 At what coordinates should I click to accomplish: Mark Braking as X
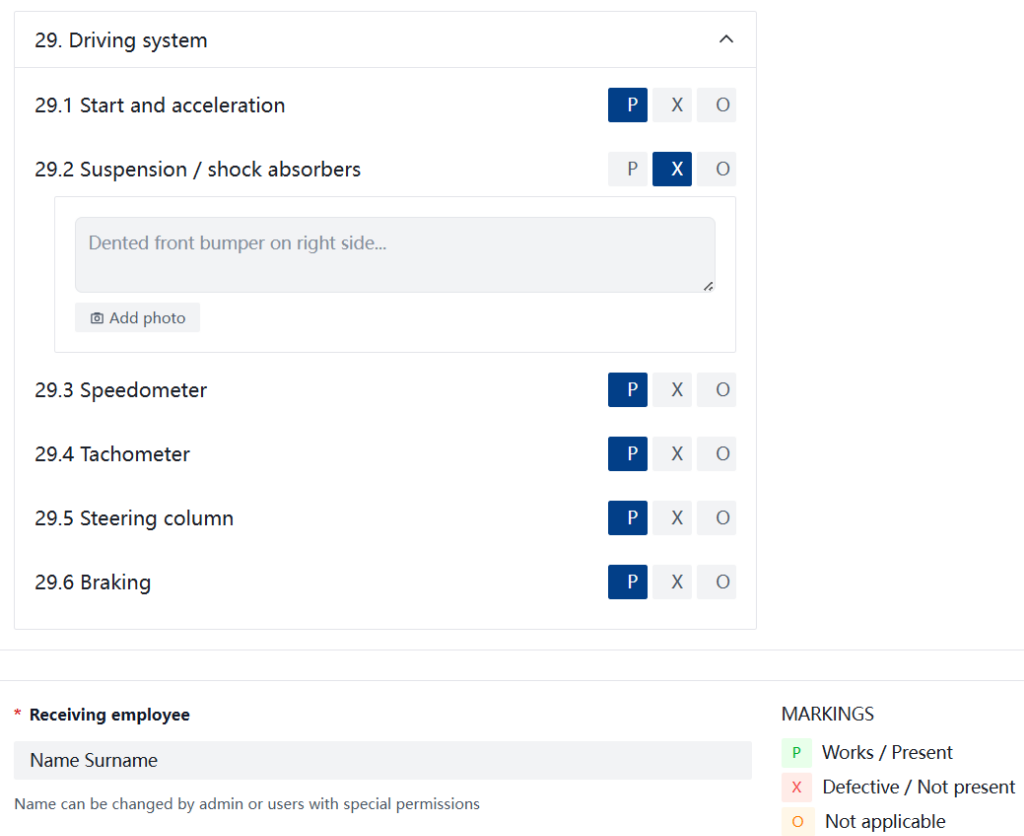(x=672, y=581)
